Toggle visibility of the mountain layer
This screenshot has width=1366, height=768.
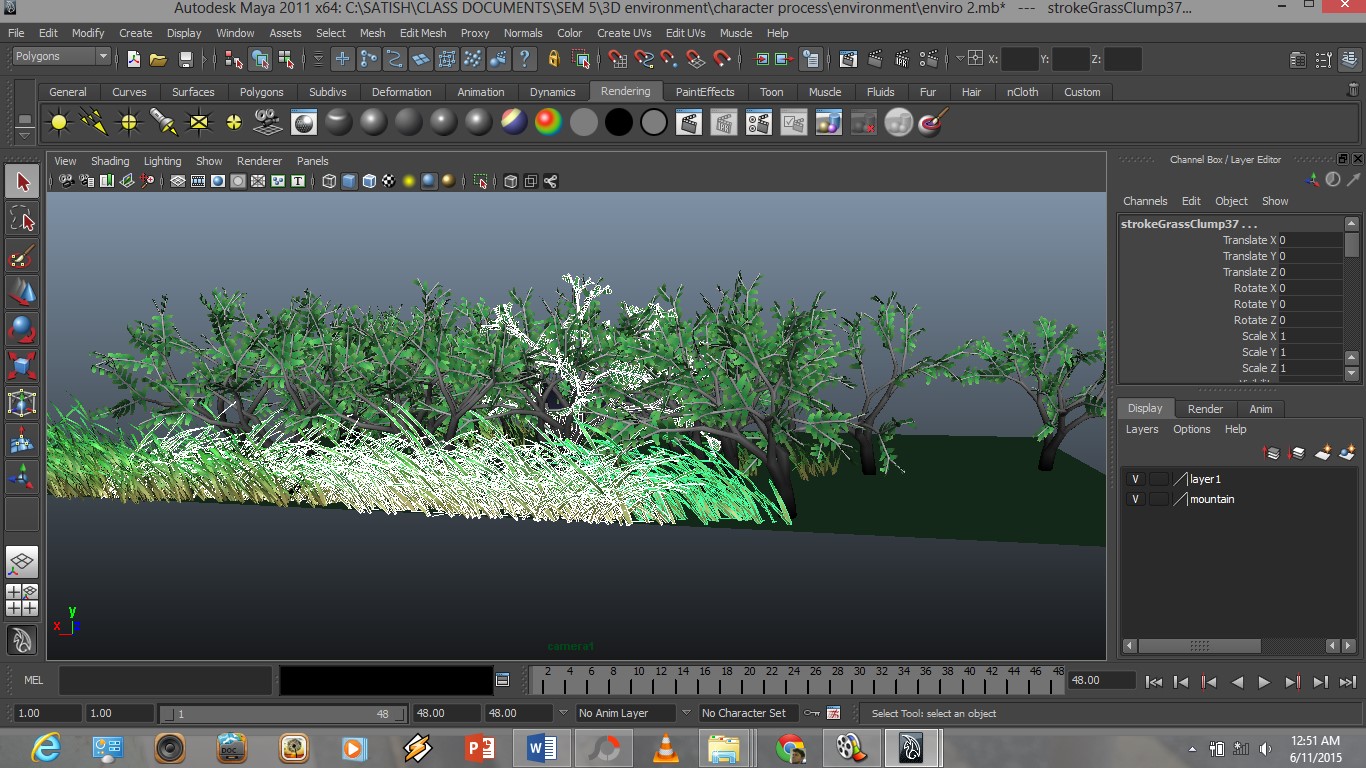pos(1135,499)
